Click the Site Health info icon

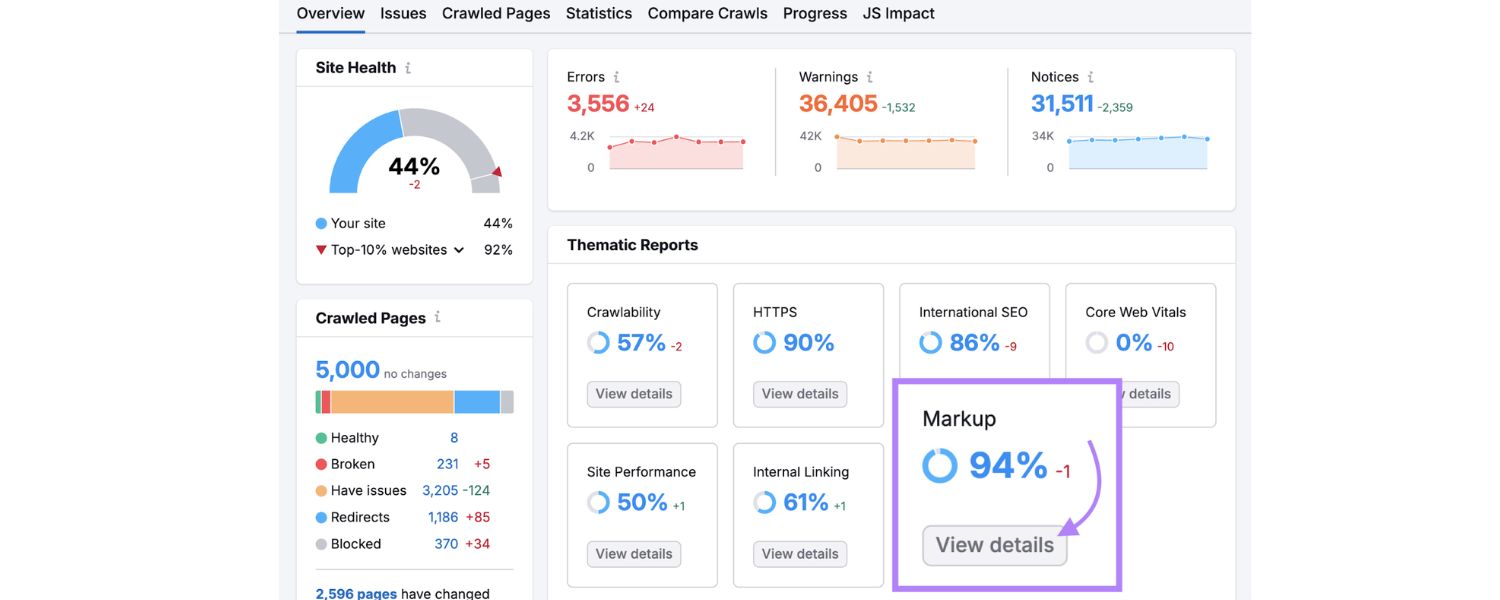[406, 67]
